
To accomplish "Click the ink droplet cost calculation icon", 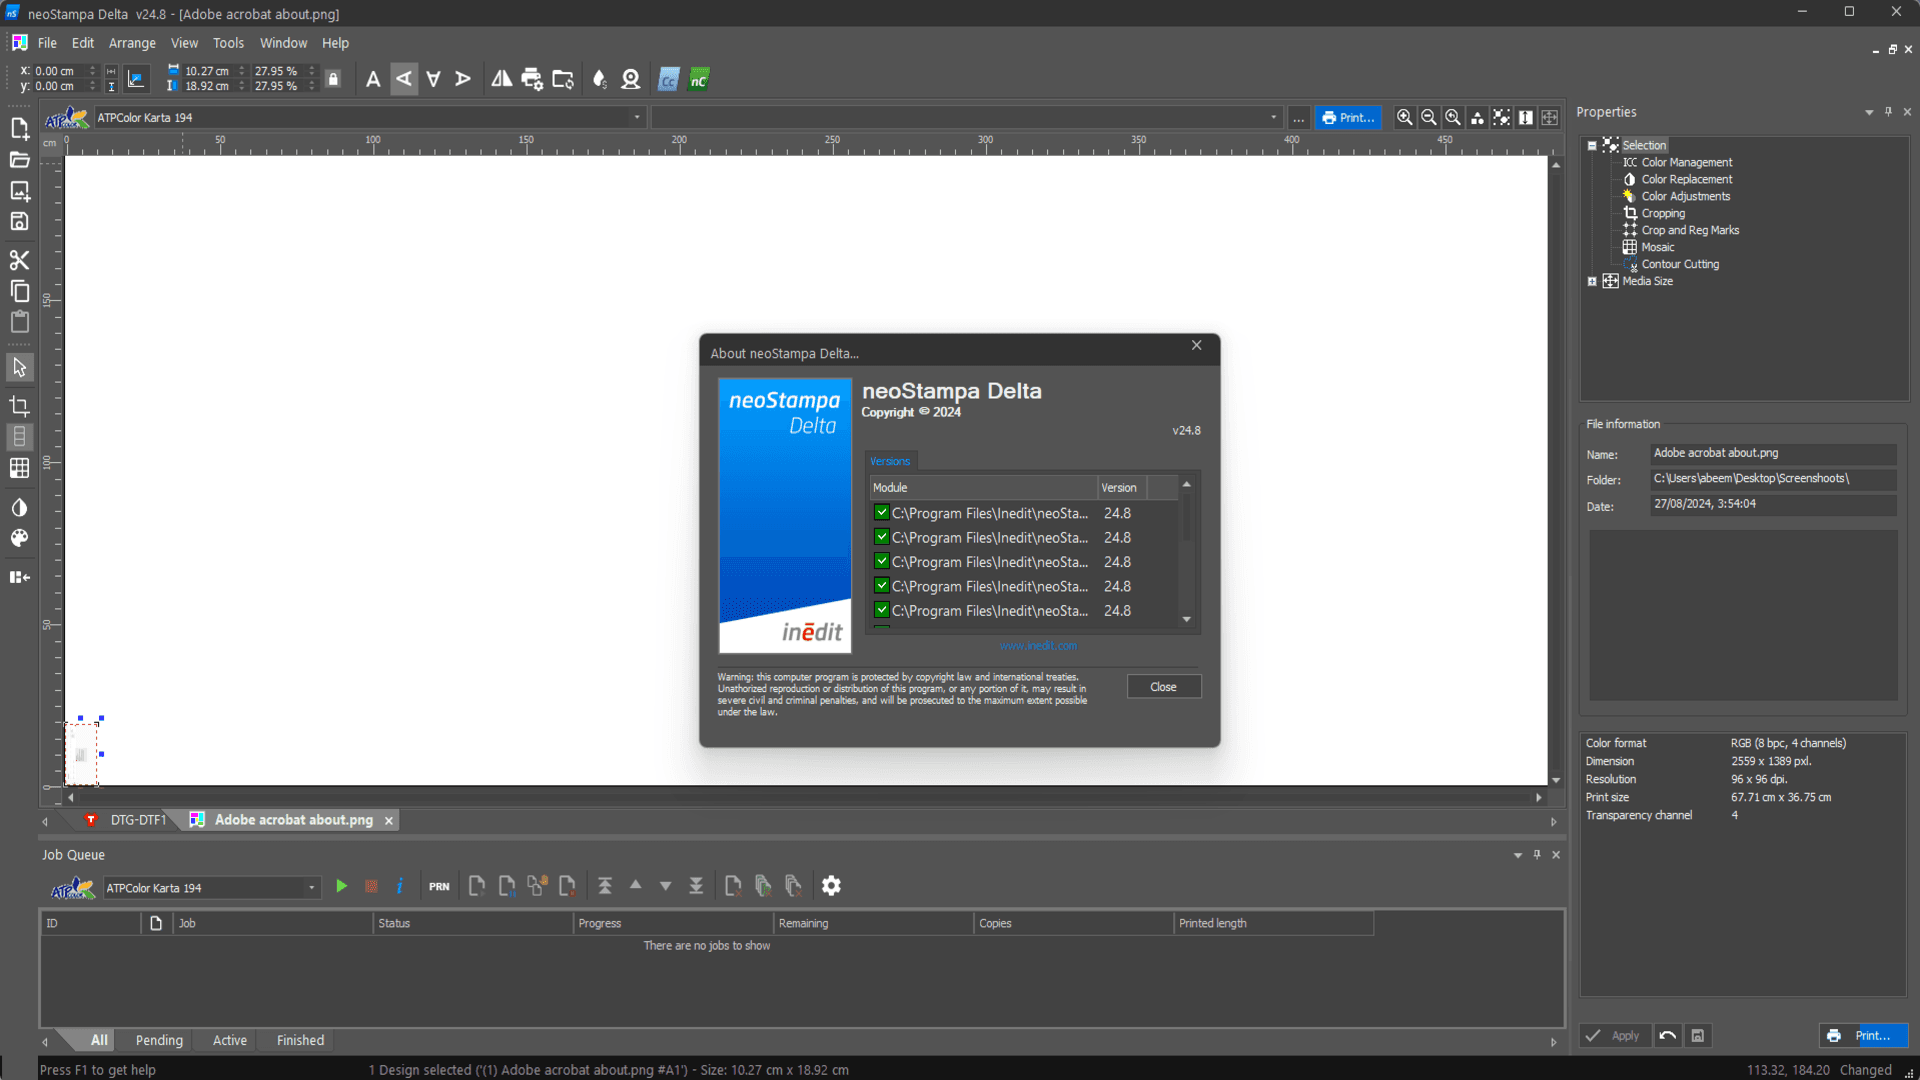I will 600,78.
